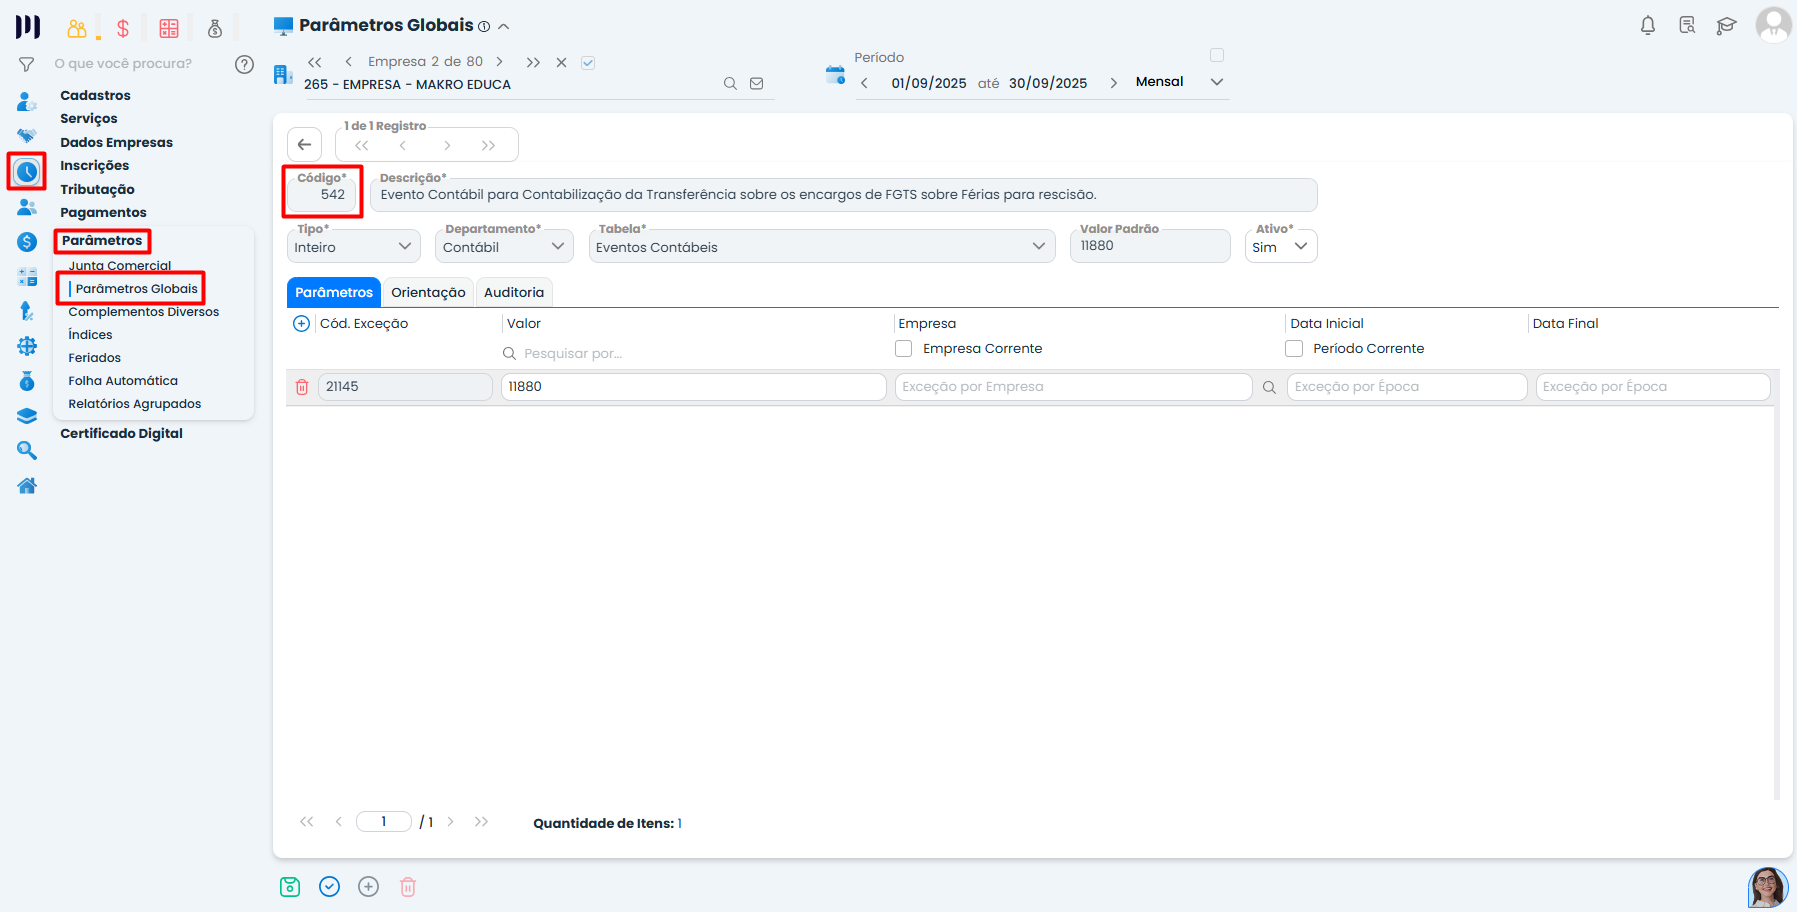Open the Tipo dropdown showing Inteiro
1797x912 pixels.
(x=354, y=247)
